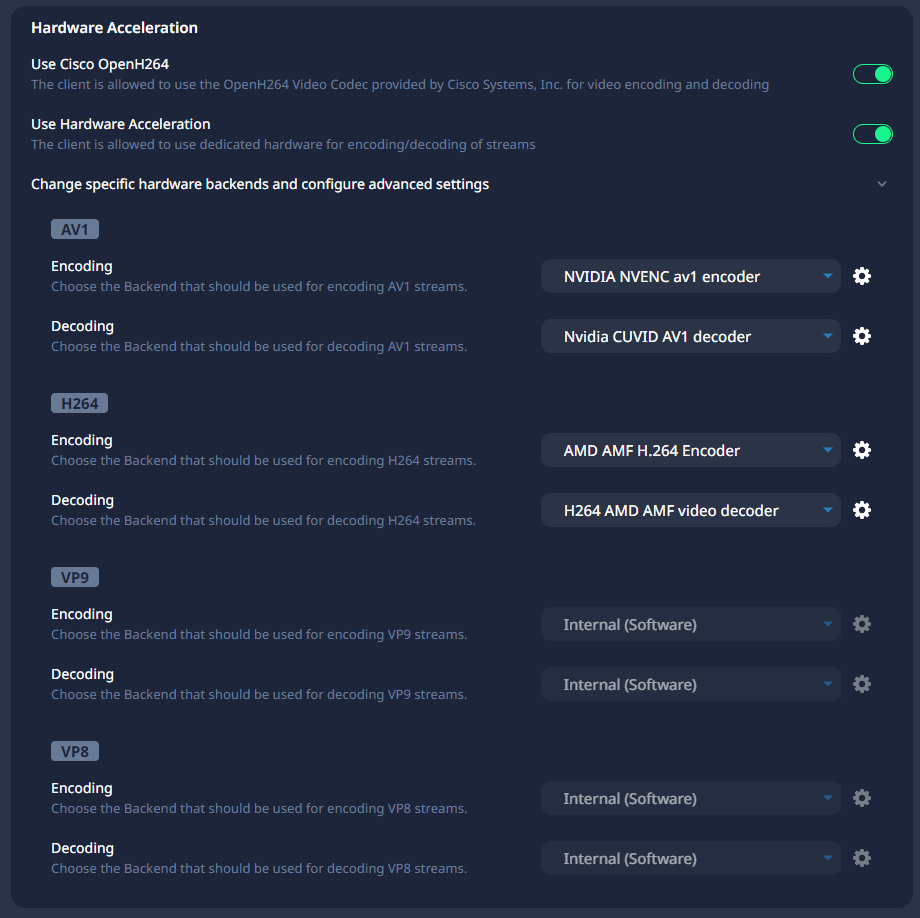Image resolution: width=920 pixels, height=918 pixels.
Task: Open VP9 encoding Internal (Software) dropdown
Action: 690,624
